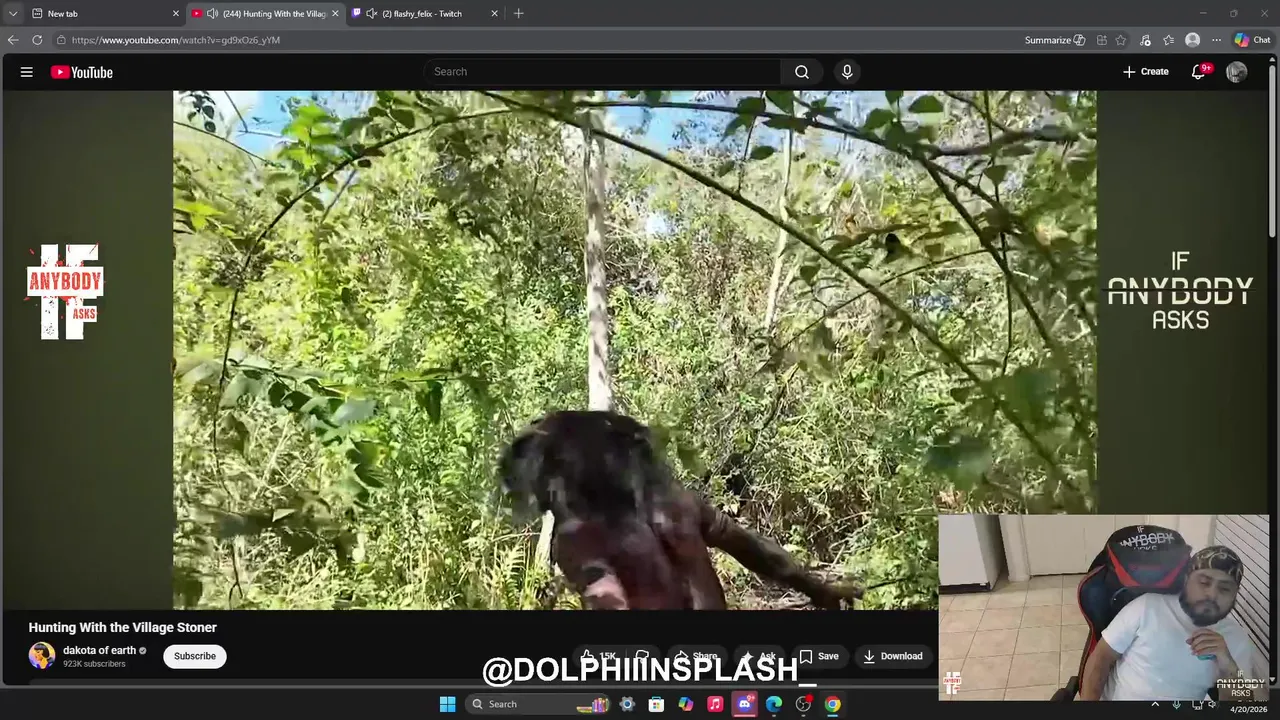Open a new browser tab with plus
Image resolution: width=1280 pixels, height=720 pixels.
pos(518,14)
